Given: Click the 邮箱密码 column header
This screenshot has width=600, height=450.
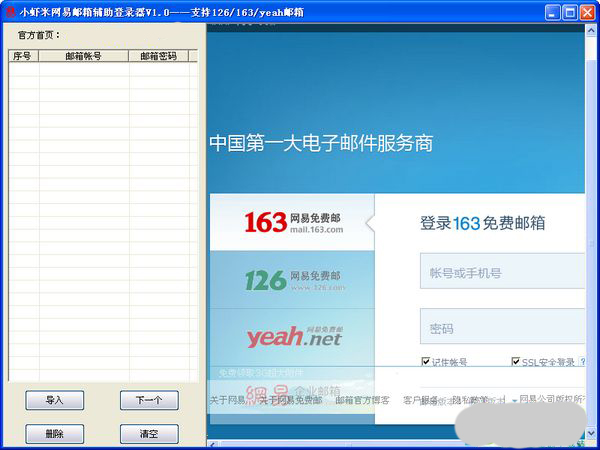Looking at the screenshot, I should click(x=158, y=56).
